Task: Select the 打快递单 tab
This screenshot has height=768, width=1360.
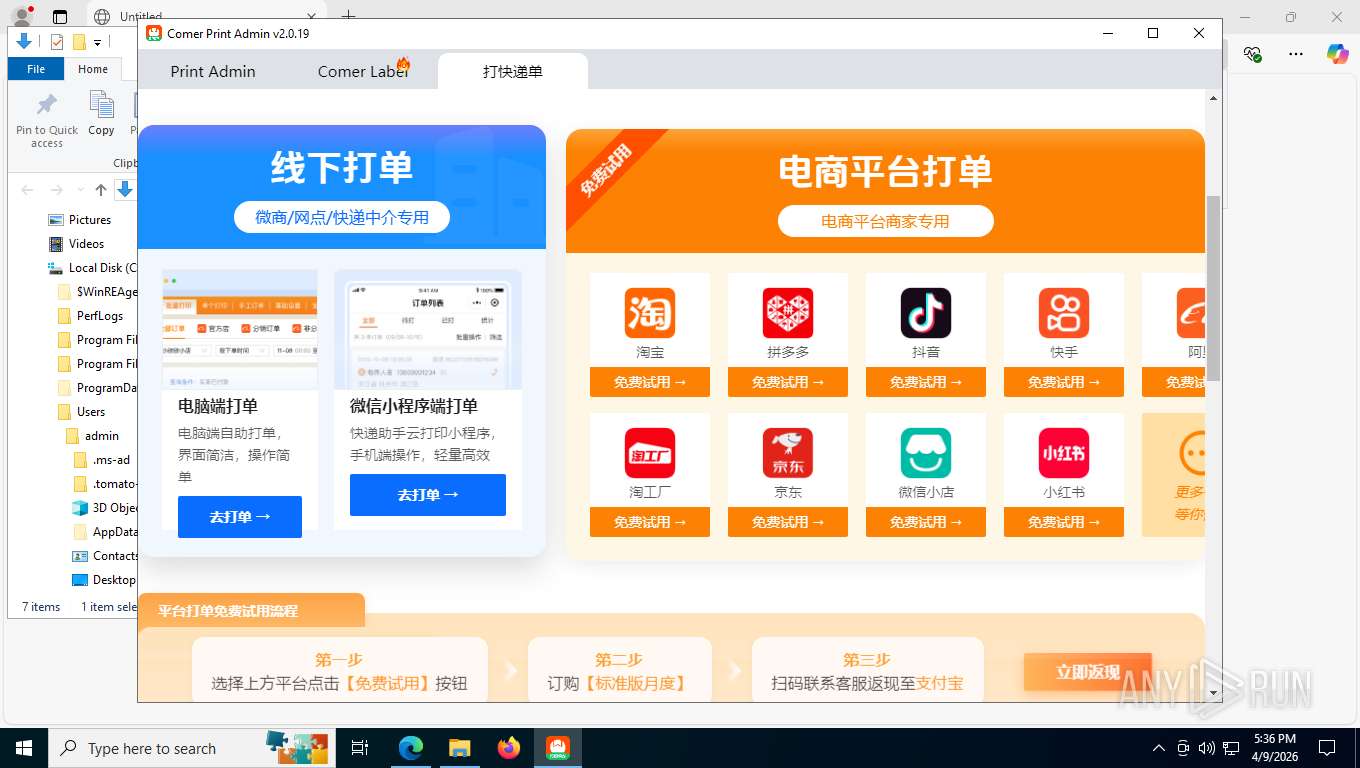Action: click(513, 71)
